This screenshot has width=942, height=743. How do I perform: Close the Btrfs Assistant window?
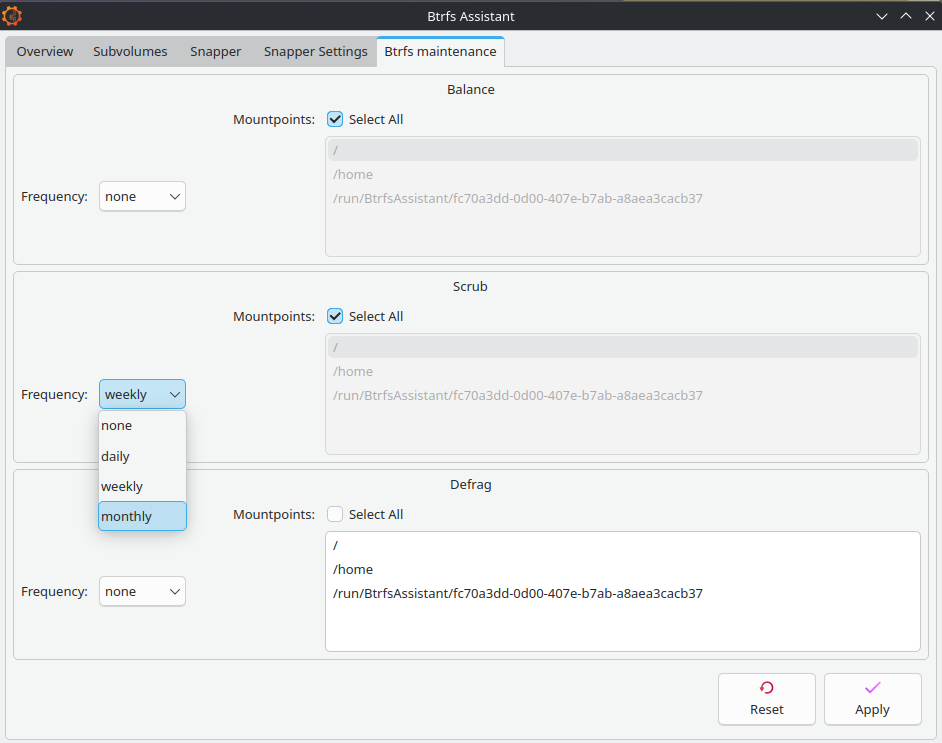click(930, 16)
